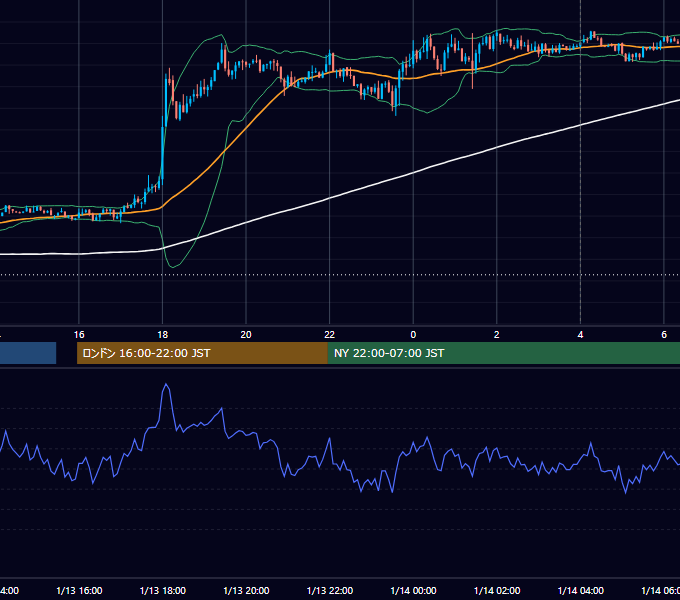Screen dimensions: 680x600
Task: Click the '2' hour label on the upper time axis
Action: (x=497, y=335)
